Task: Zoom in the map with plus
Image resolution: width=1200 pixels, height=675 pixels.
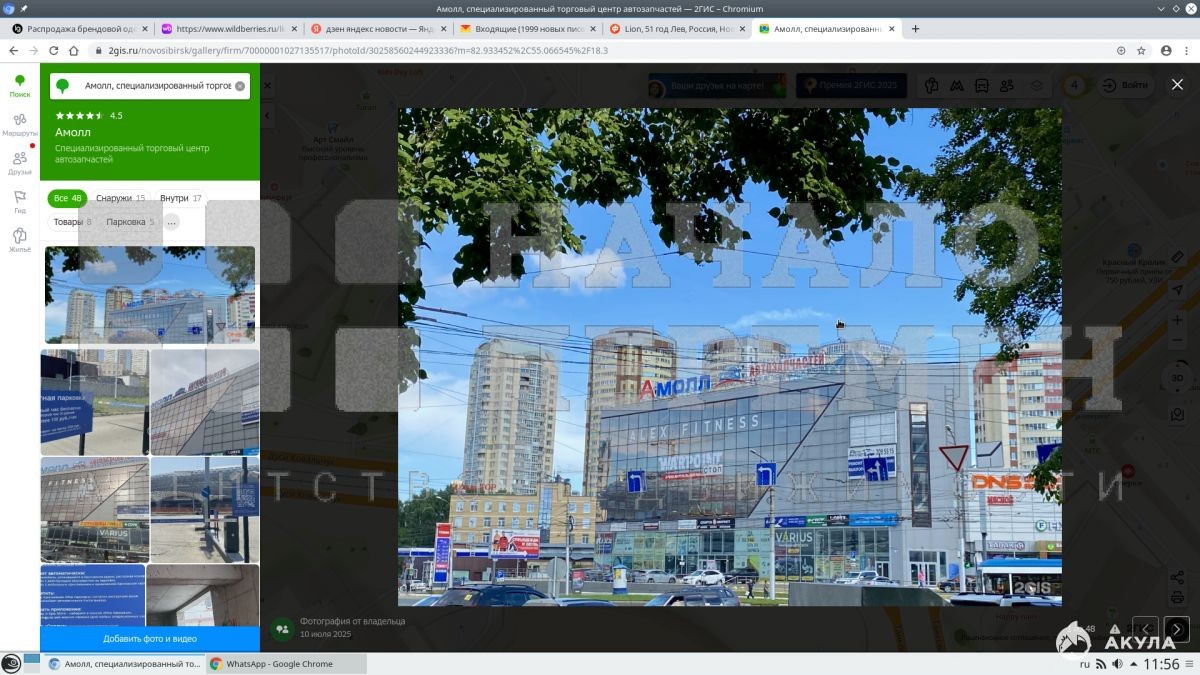Action: [1177, 320]
